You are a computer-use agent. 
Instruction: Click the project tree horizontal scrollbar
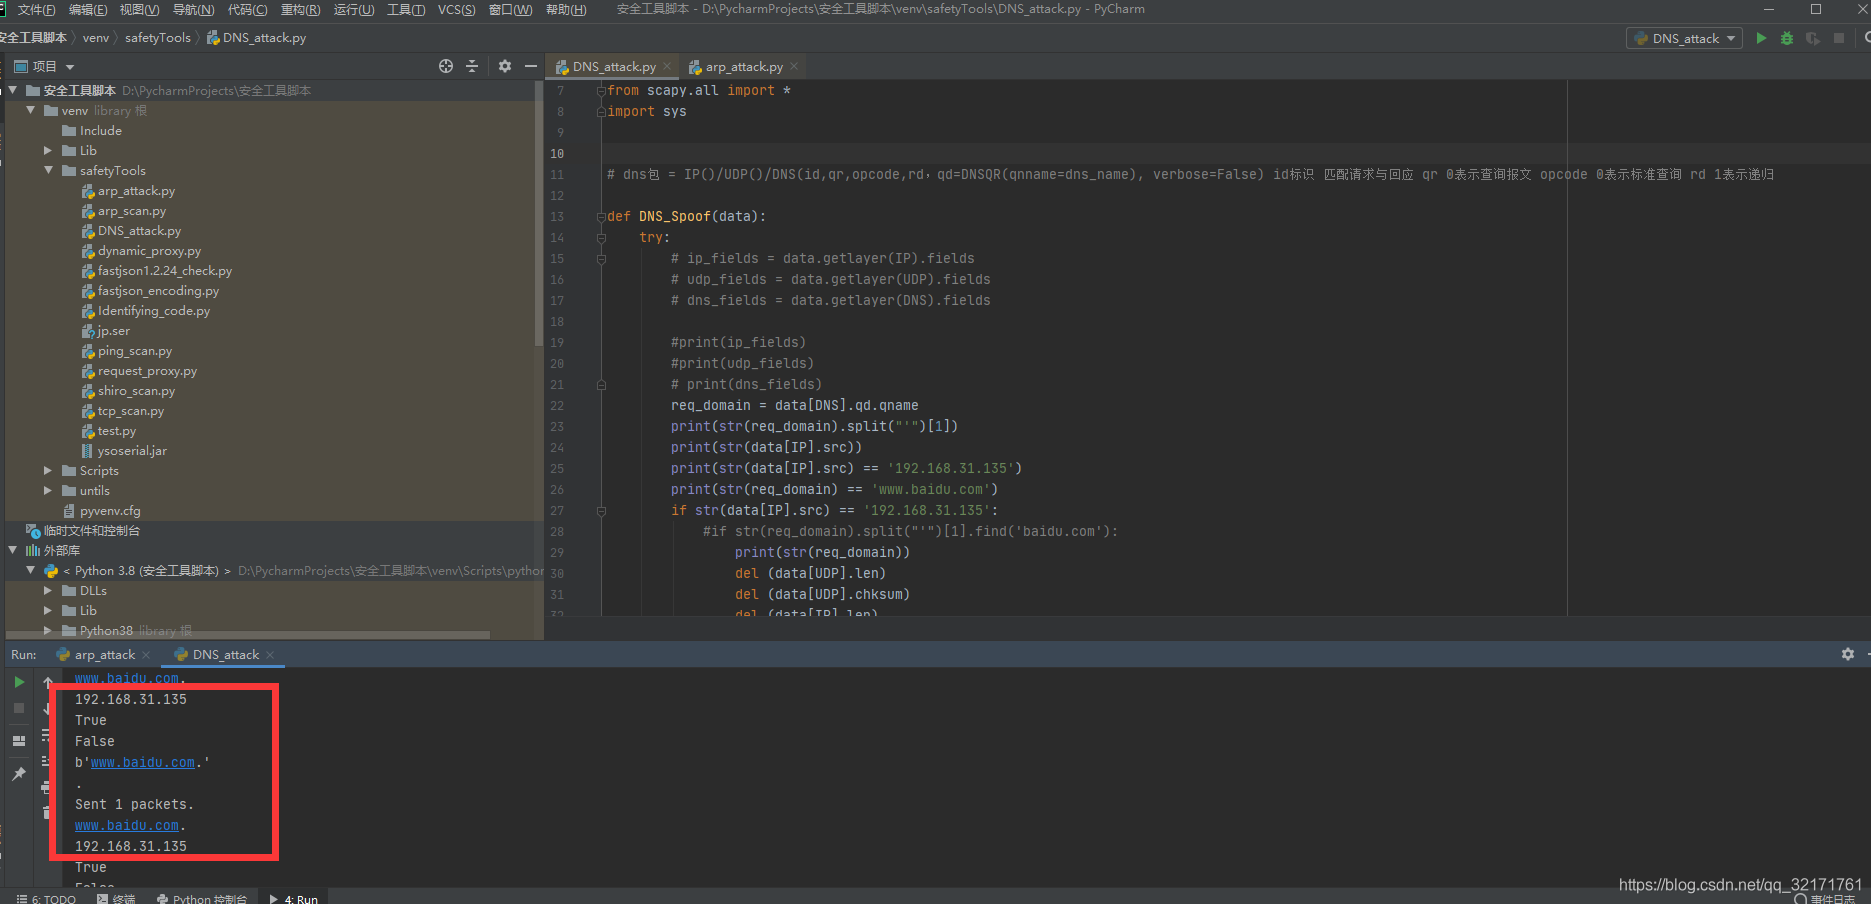(250, 634)
